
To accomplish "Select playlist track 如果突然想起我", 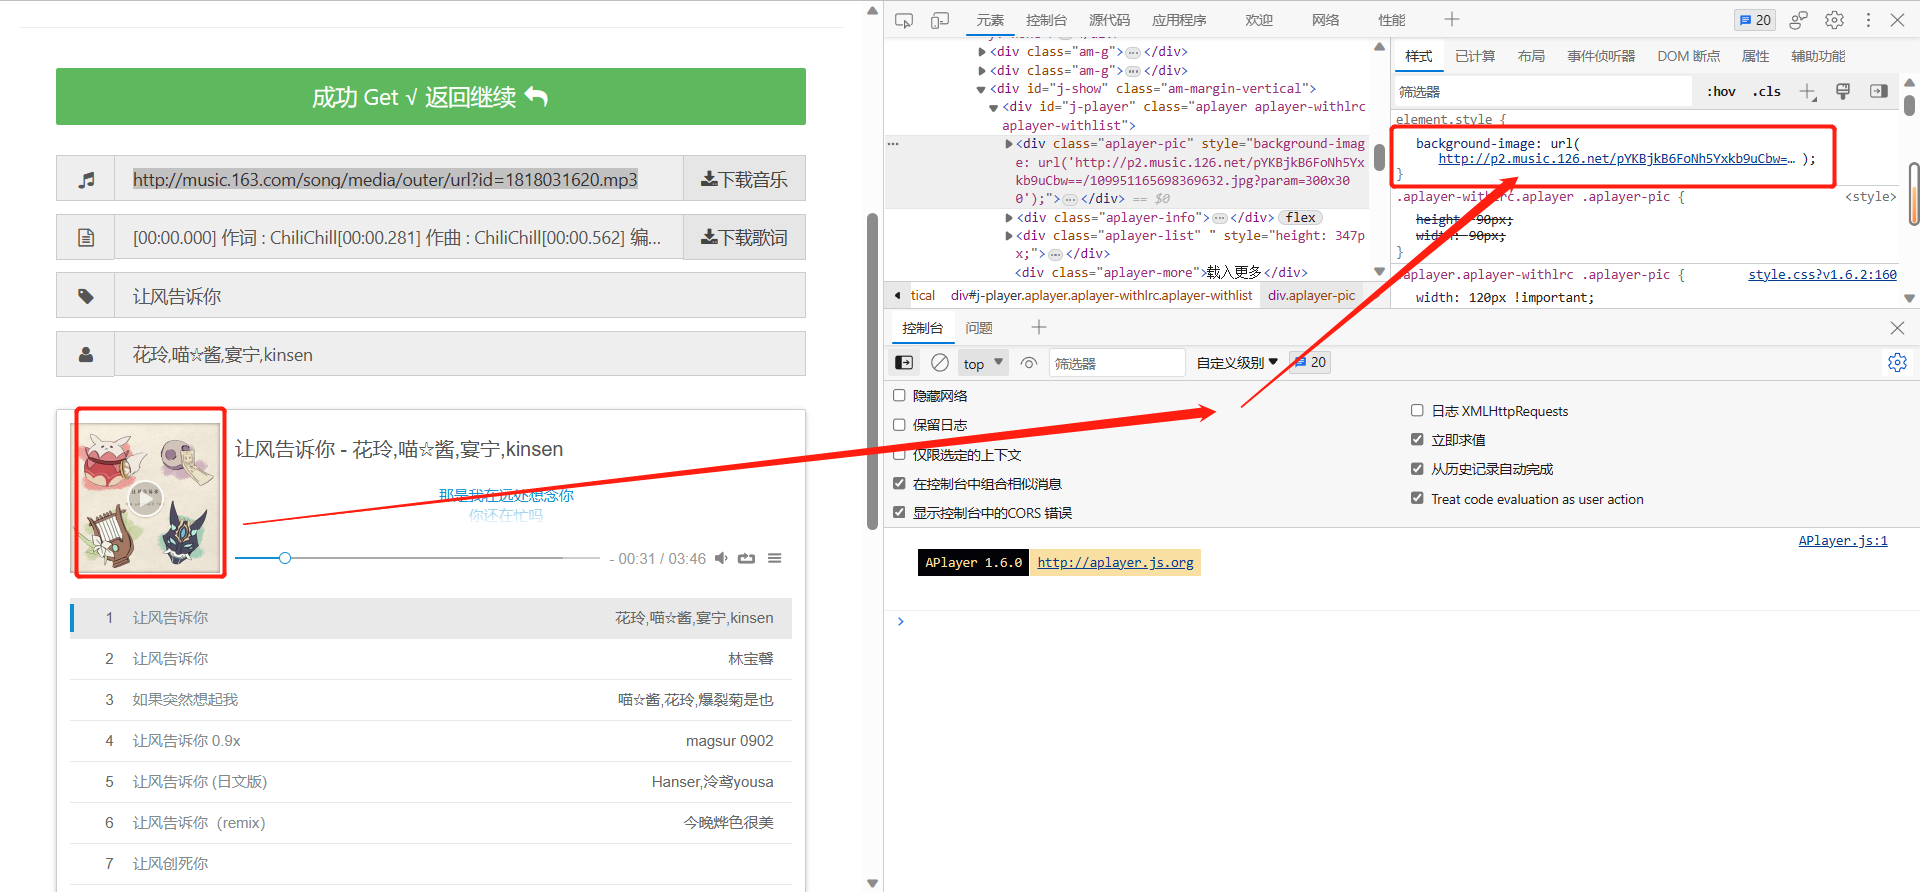I will click(431, 700).
